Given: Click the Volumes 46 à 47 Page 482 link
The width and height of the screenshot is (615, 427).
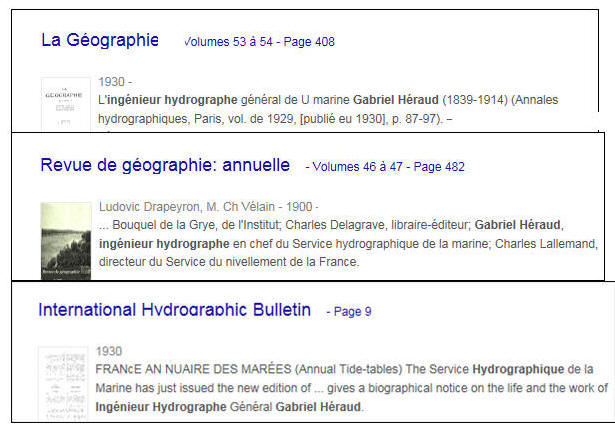Looking at the screenshot, I should tap(385, 167).
